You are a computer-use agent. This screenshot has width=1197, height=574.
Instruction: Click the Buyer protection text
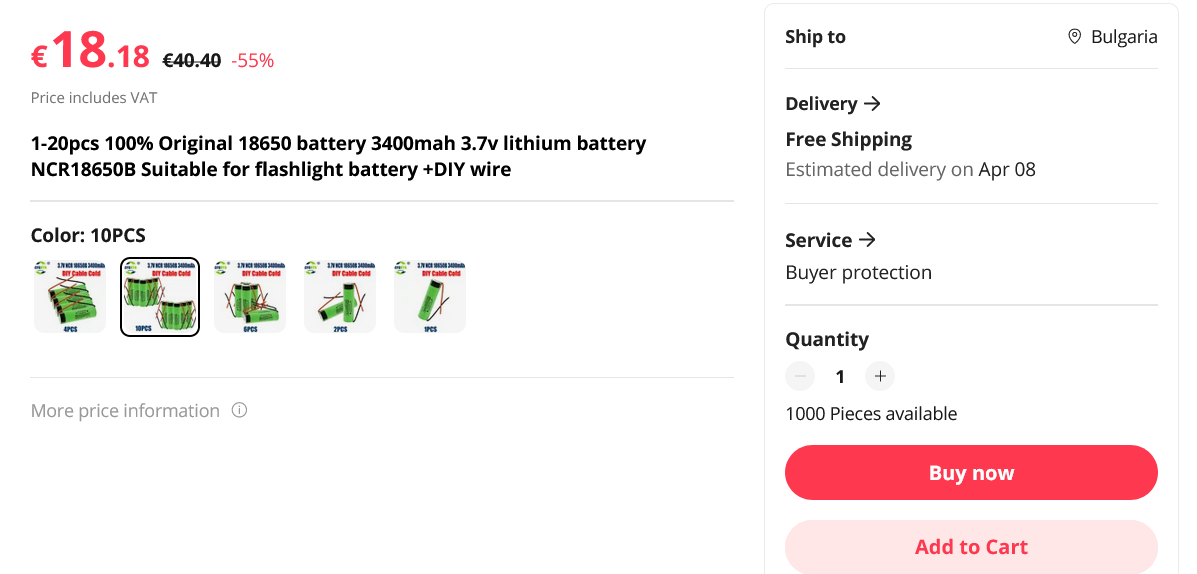(858, 272)
